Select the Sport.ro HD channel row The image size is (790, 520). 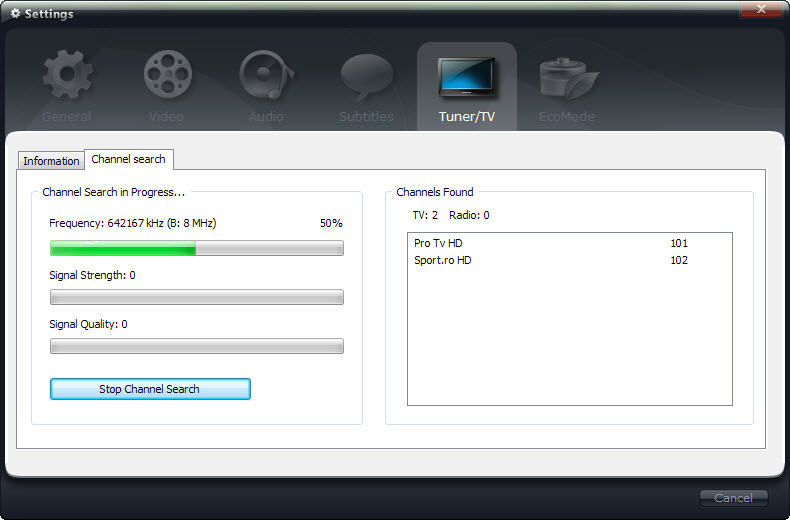click(x=569, y=260)
